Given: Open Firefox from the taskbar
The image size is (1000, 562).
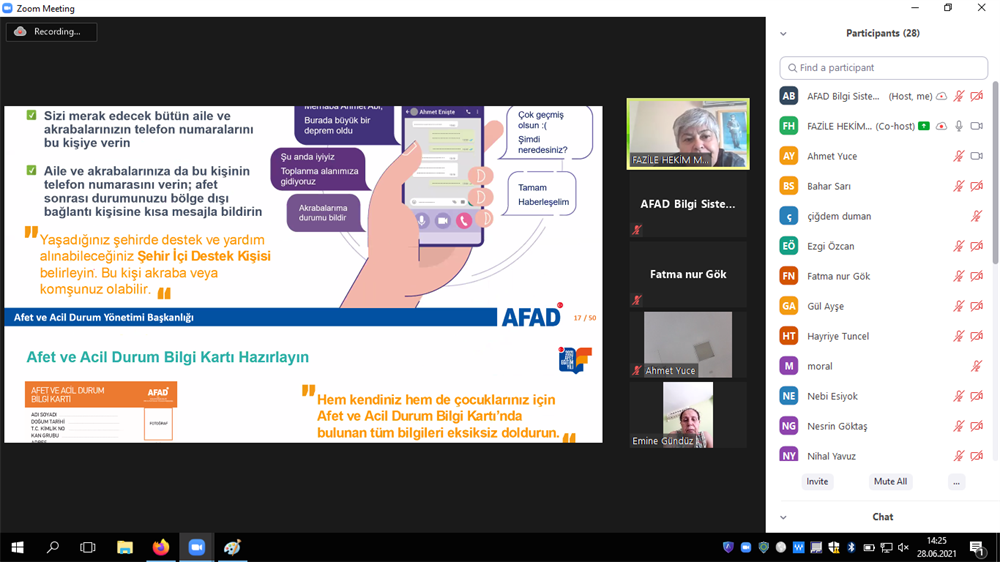Looking at the screenshot, I should coord(161,547).
